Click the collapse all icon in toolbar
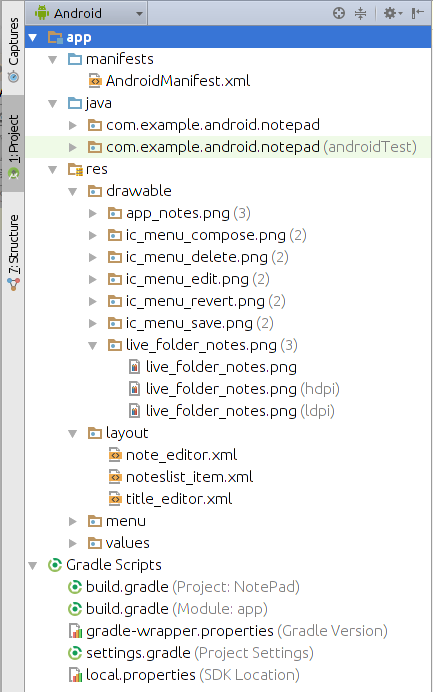 (x=361, y=13)
